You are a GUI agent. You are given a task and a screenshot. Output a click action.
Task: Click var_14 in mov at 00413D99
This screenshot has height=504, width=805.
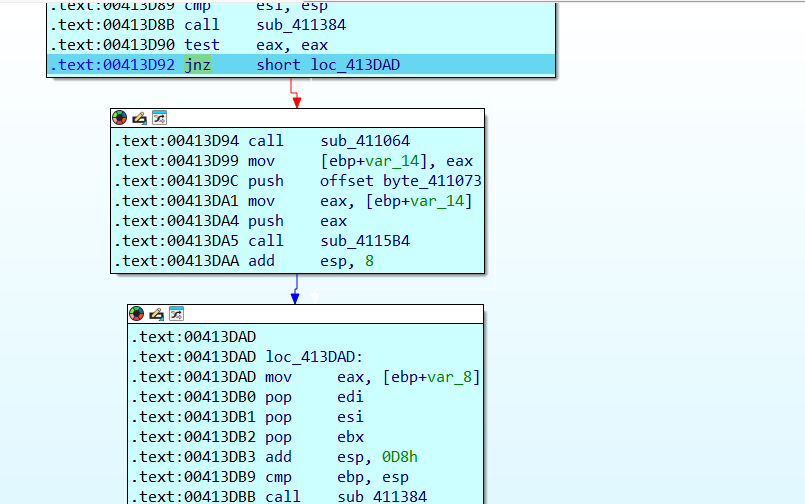(393, 161)
